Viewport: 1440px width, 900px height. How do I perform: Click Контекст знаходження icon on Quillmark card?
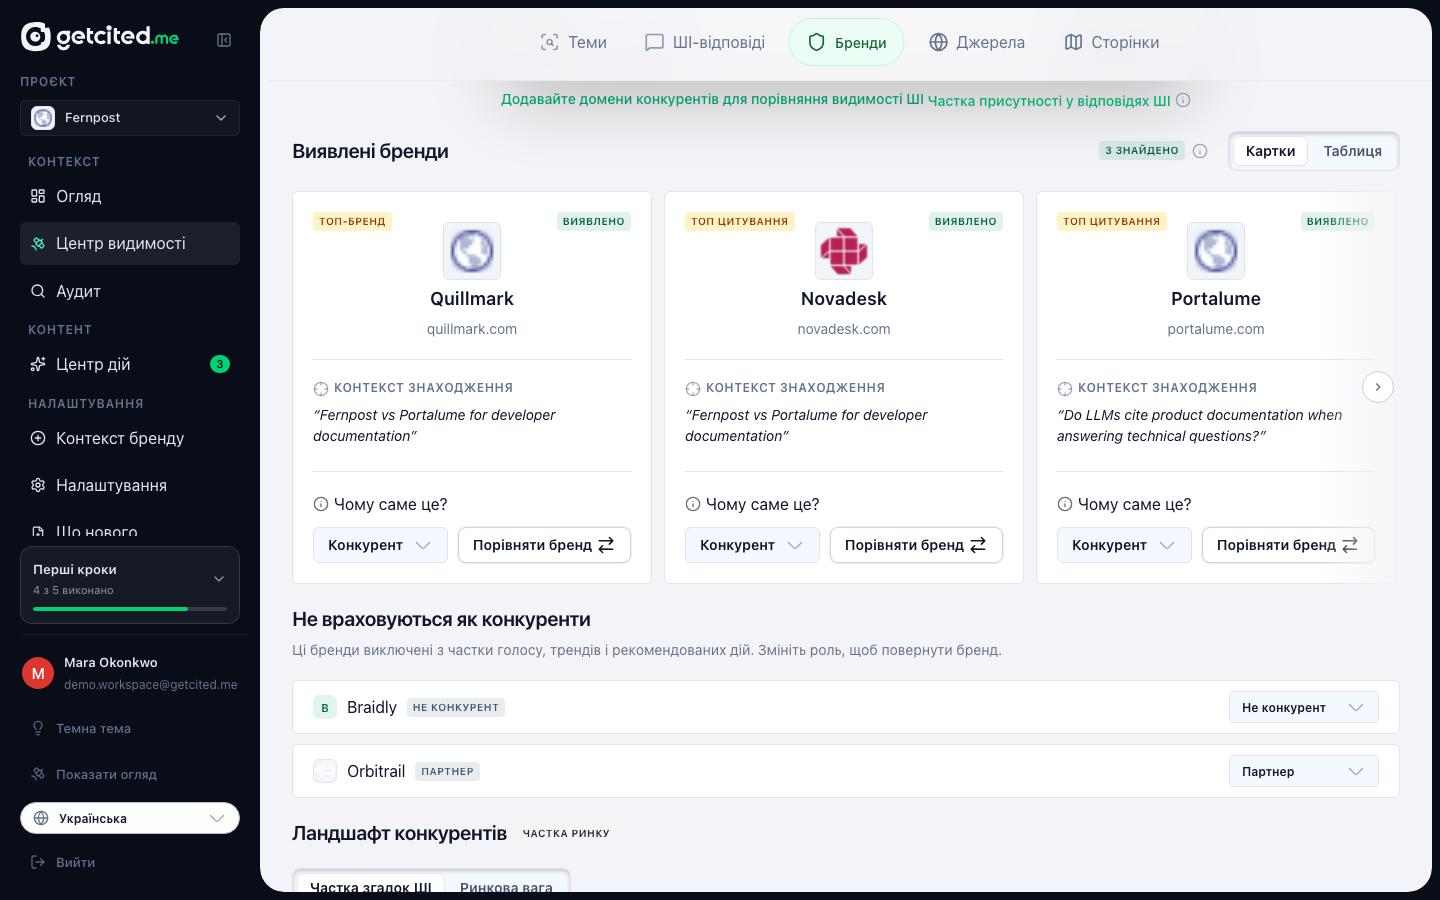pyautogui.click(x=321, y=388)
